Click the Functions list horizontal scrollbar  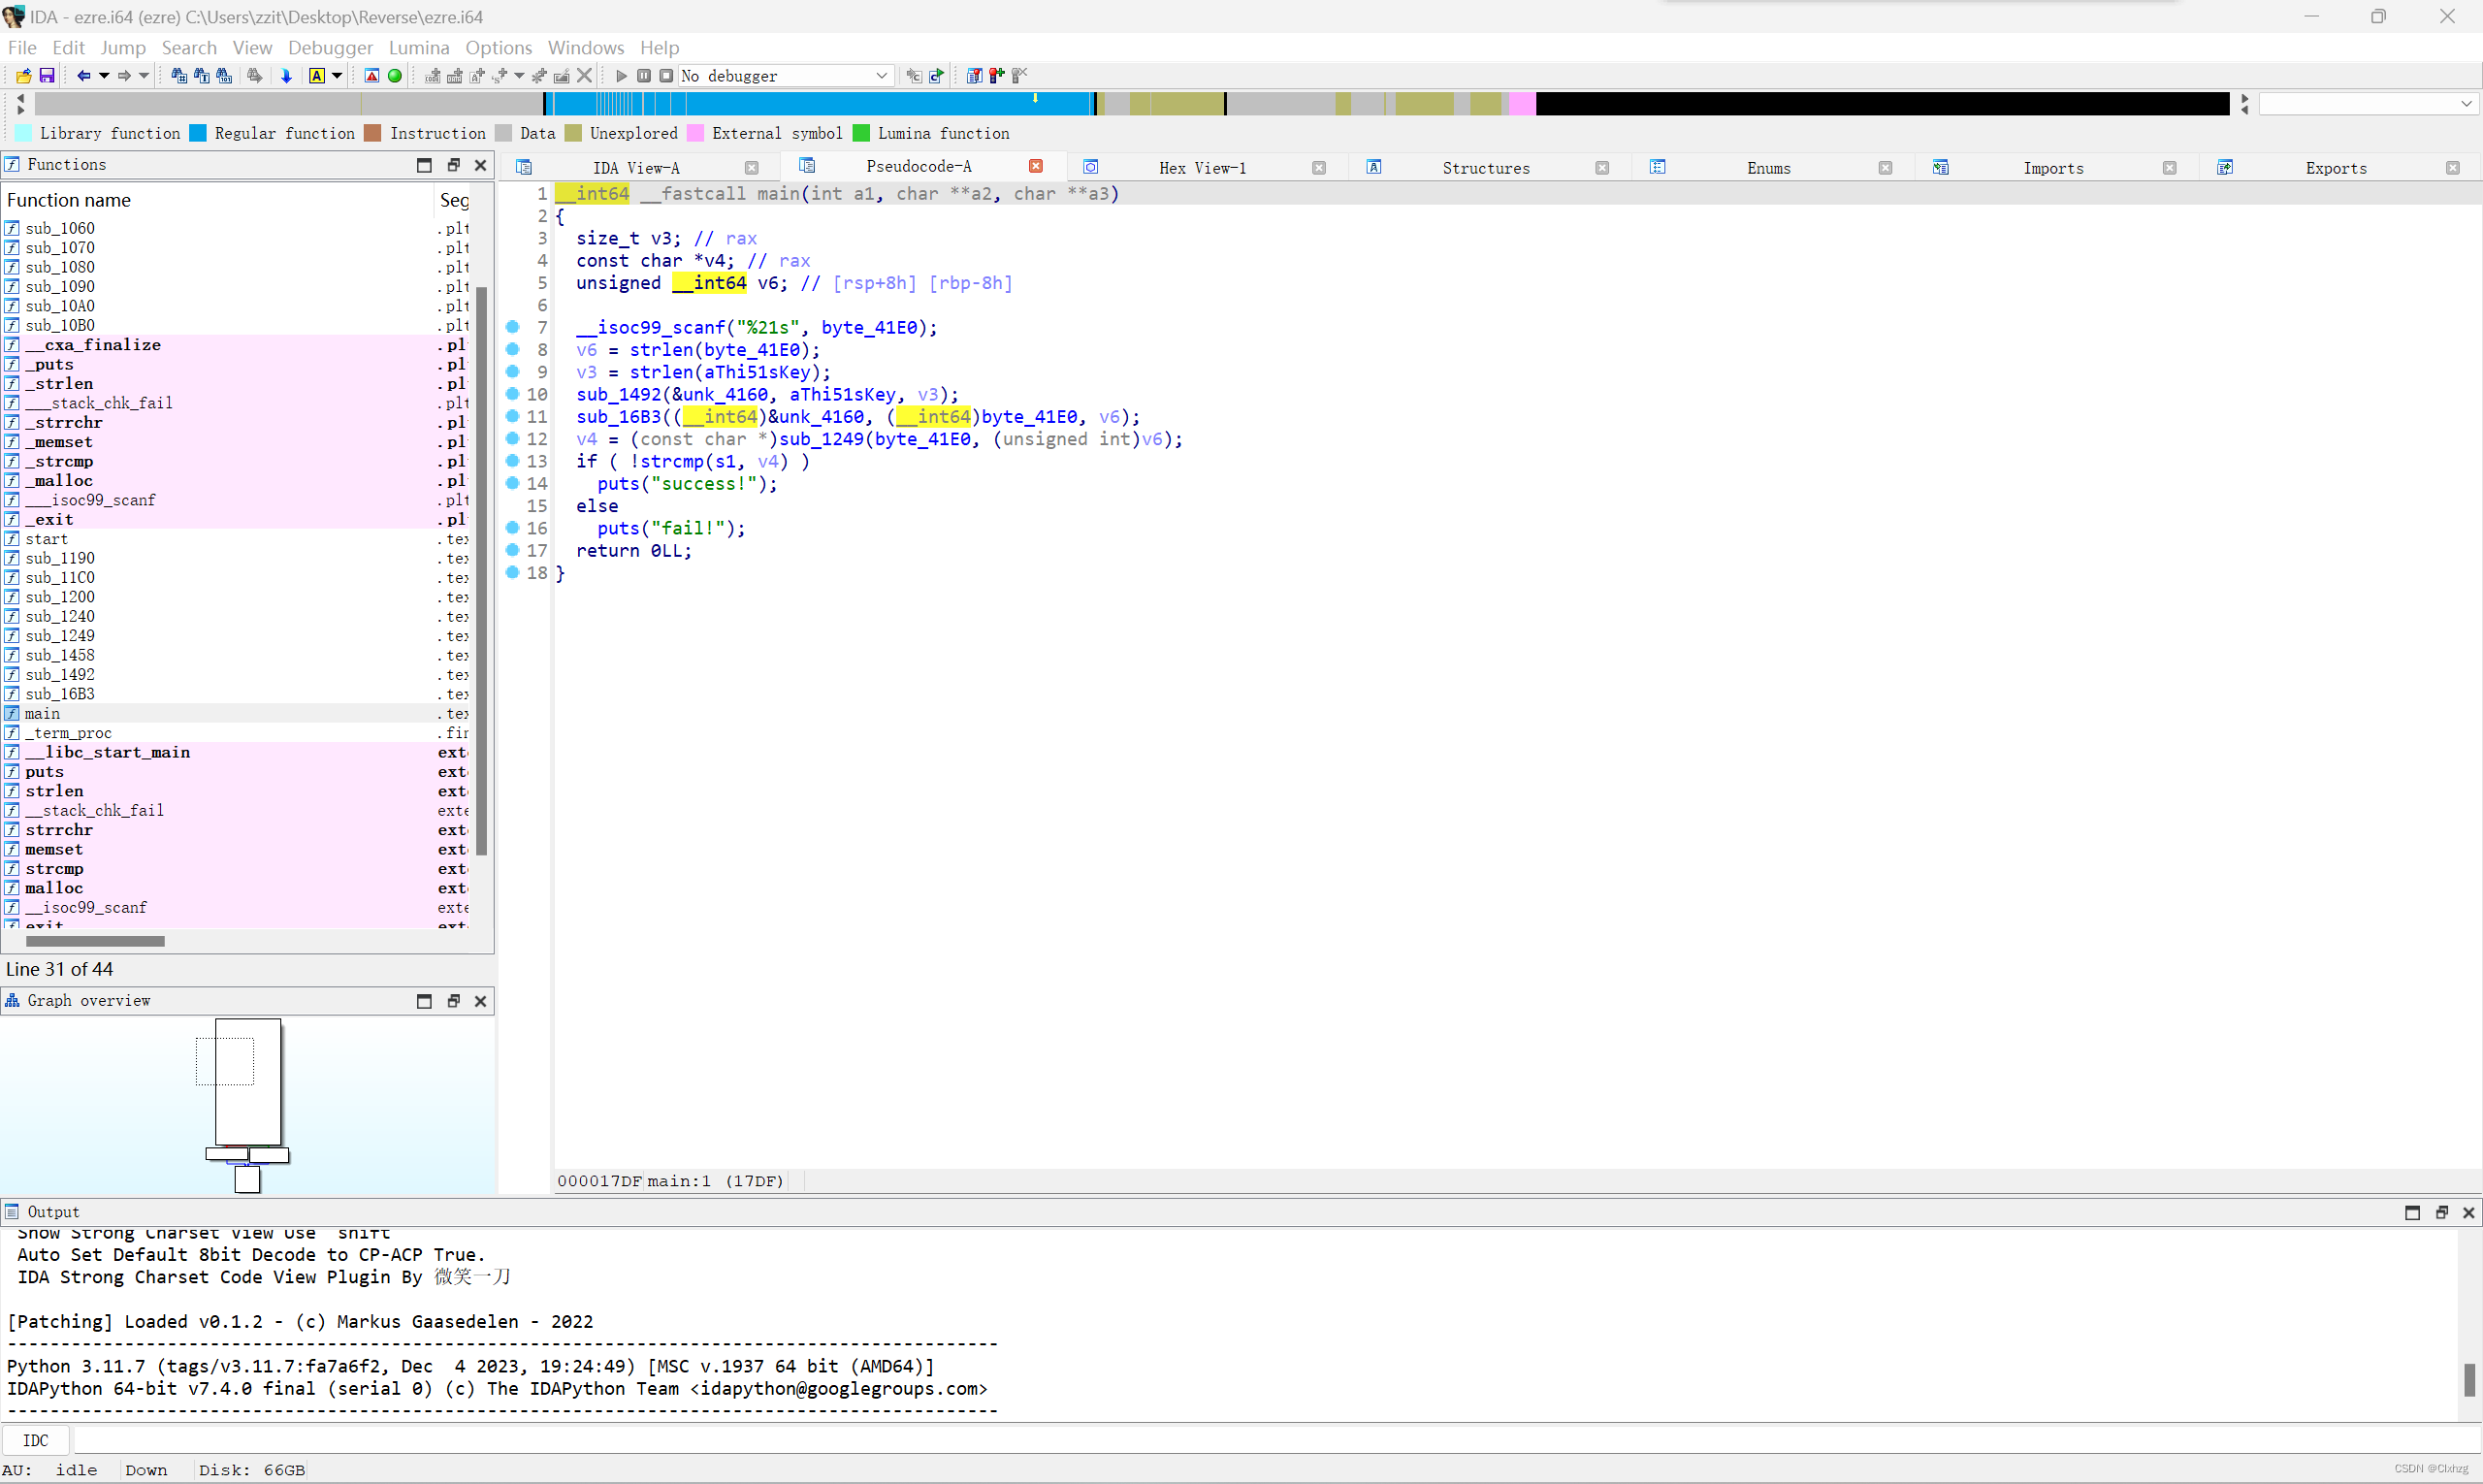95,941
